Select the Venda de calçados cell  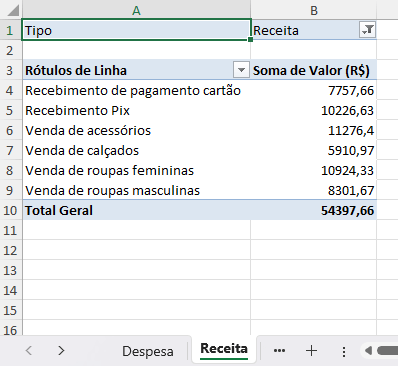136,150
